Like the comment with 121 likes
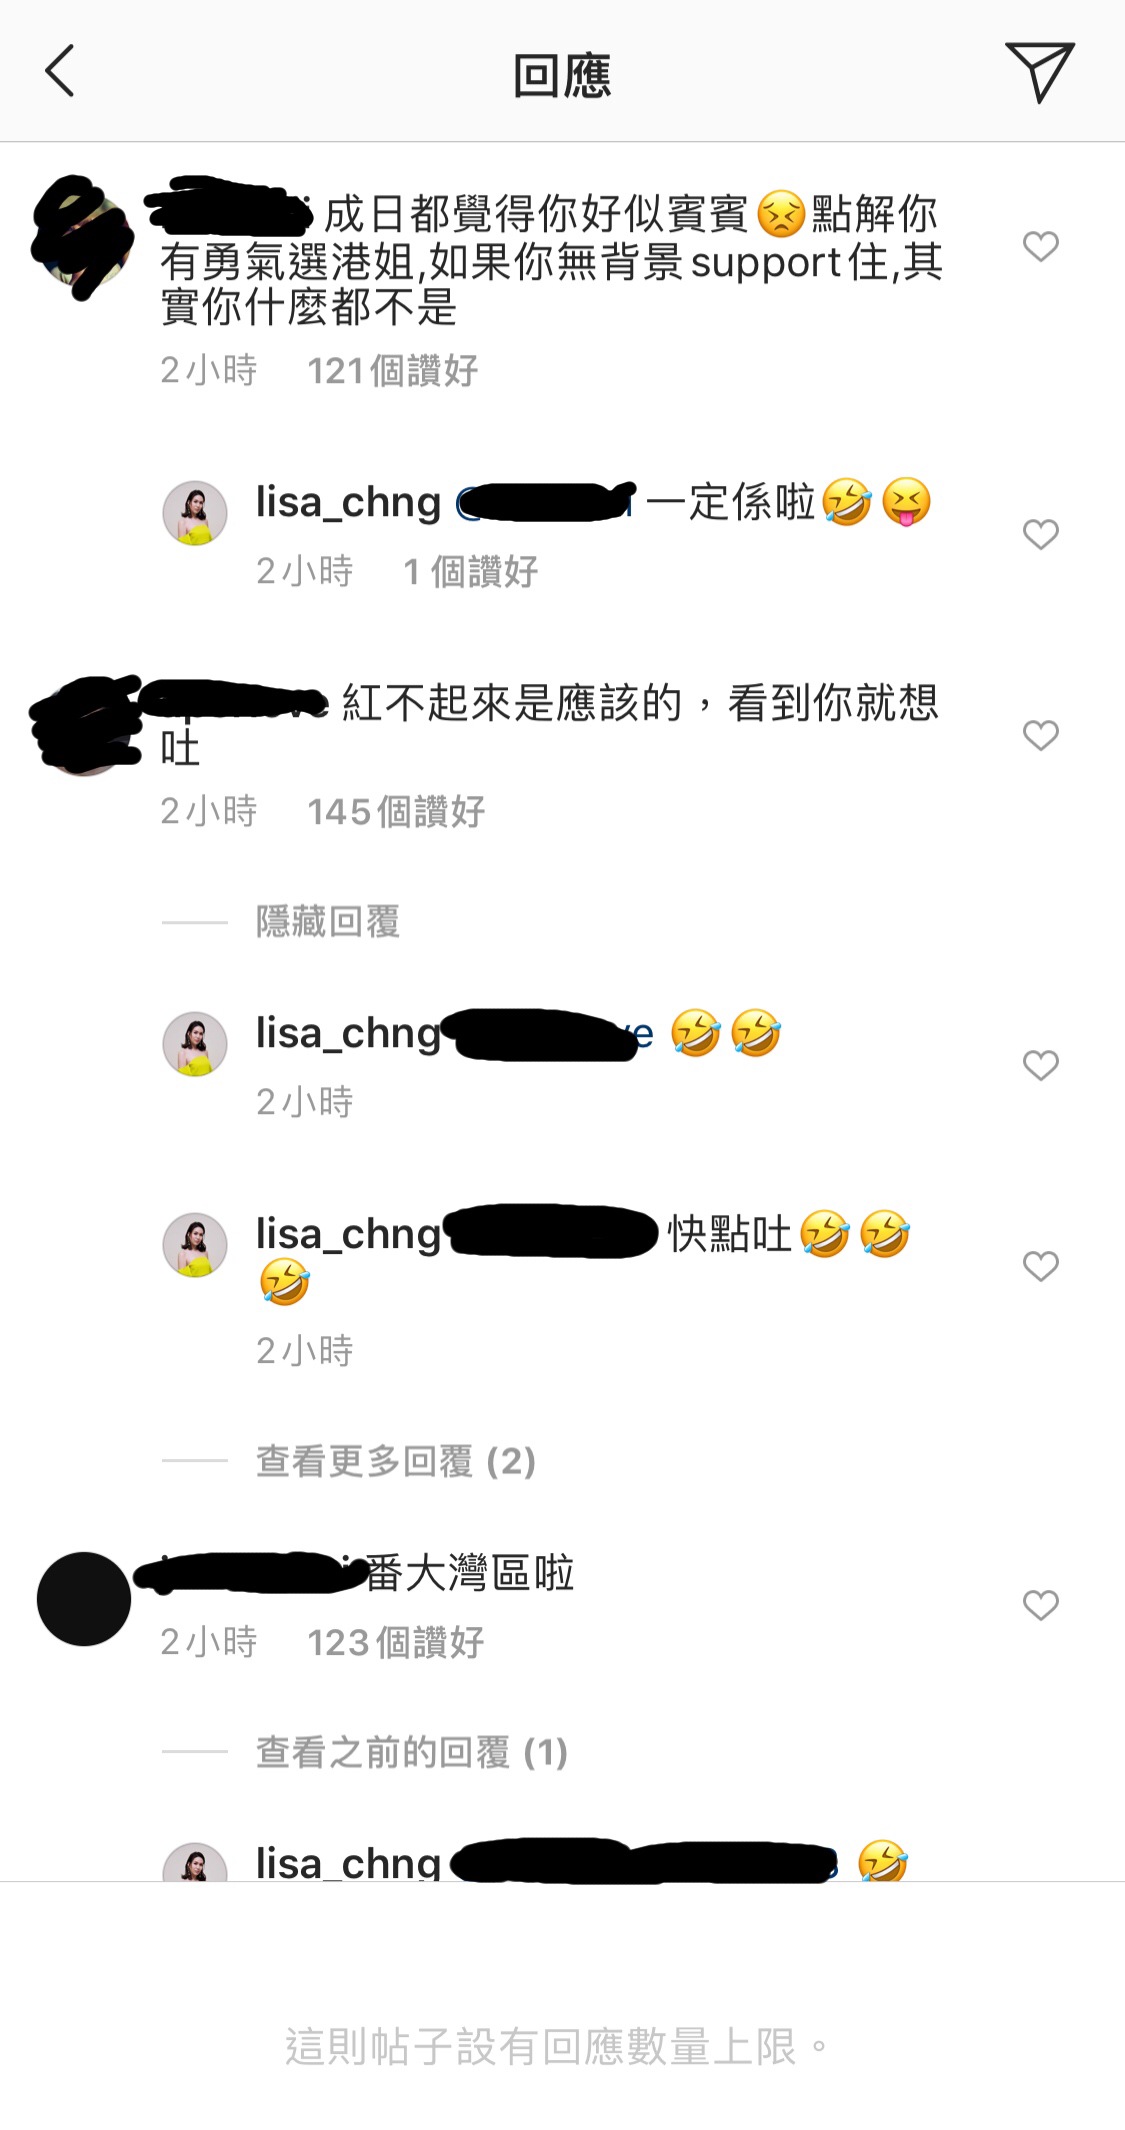This screenshot has height=2130, width=1125. tap(1040, 246)
